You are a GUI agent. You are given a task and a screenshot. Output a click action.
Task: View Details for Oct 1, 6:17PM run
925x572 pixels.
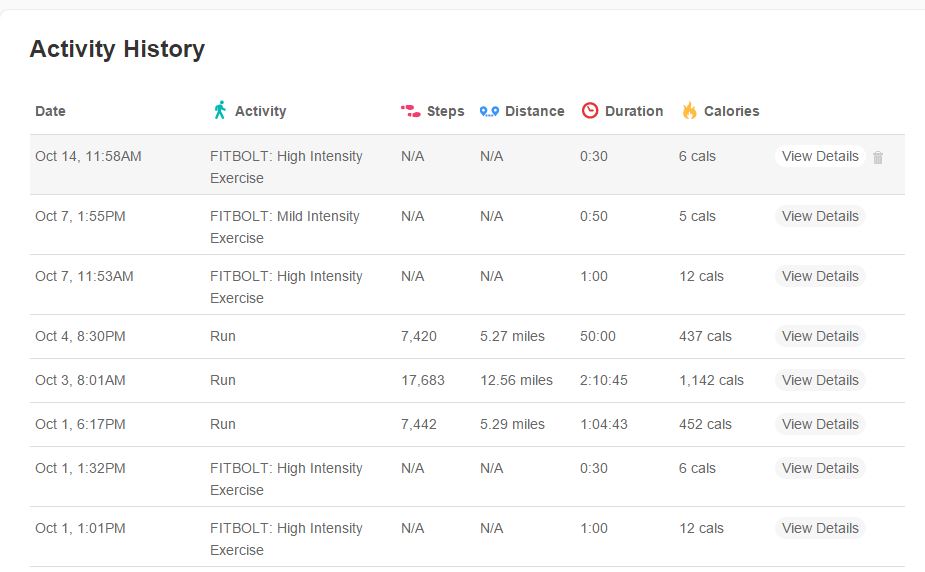(x=820, y=425)
